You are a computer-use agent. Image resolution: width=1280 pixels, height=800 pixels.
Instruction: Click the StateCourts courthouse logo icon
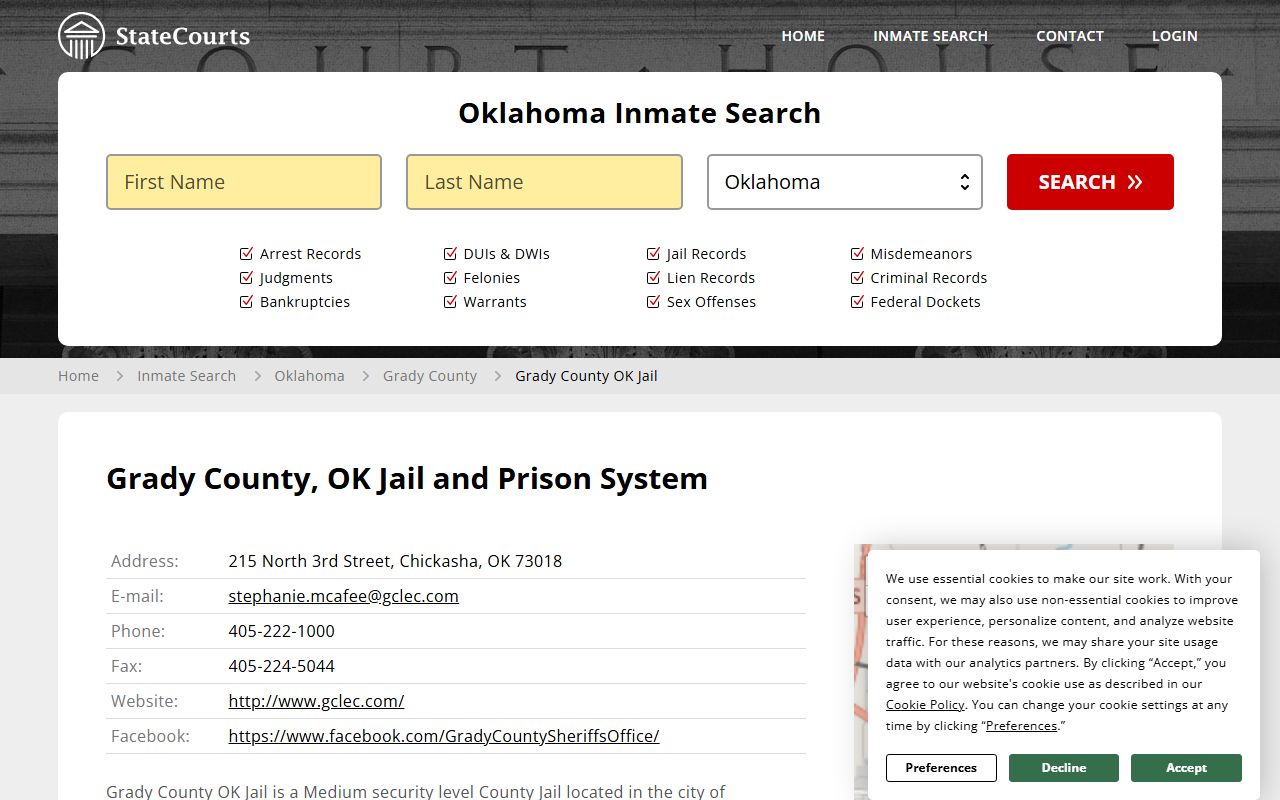coord(81,36)
